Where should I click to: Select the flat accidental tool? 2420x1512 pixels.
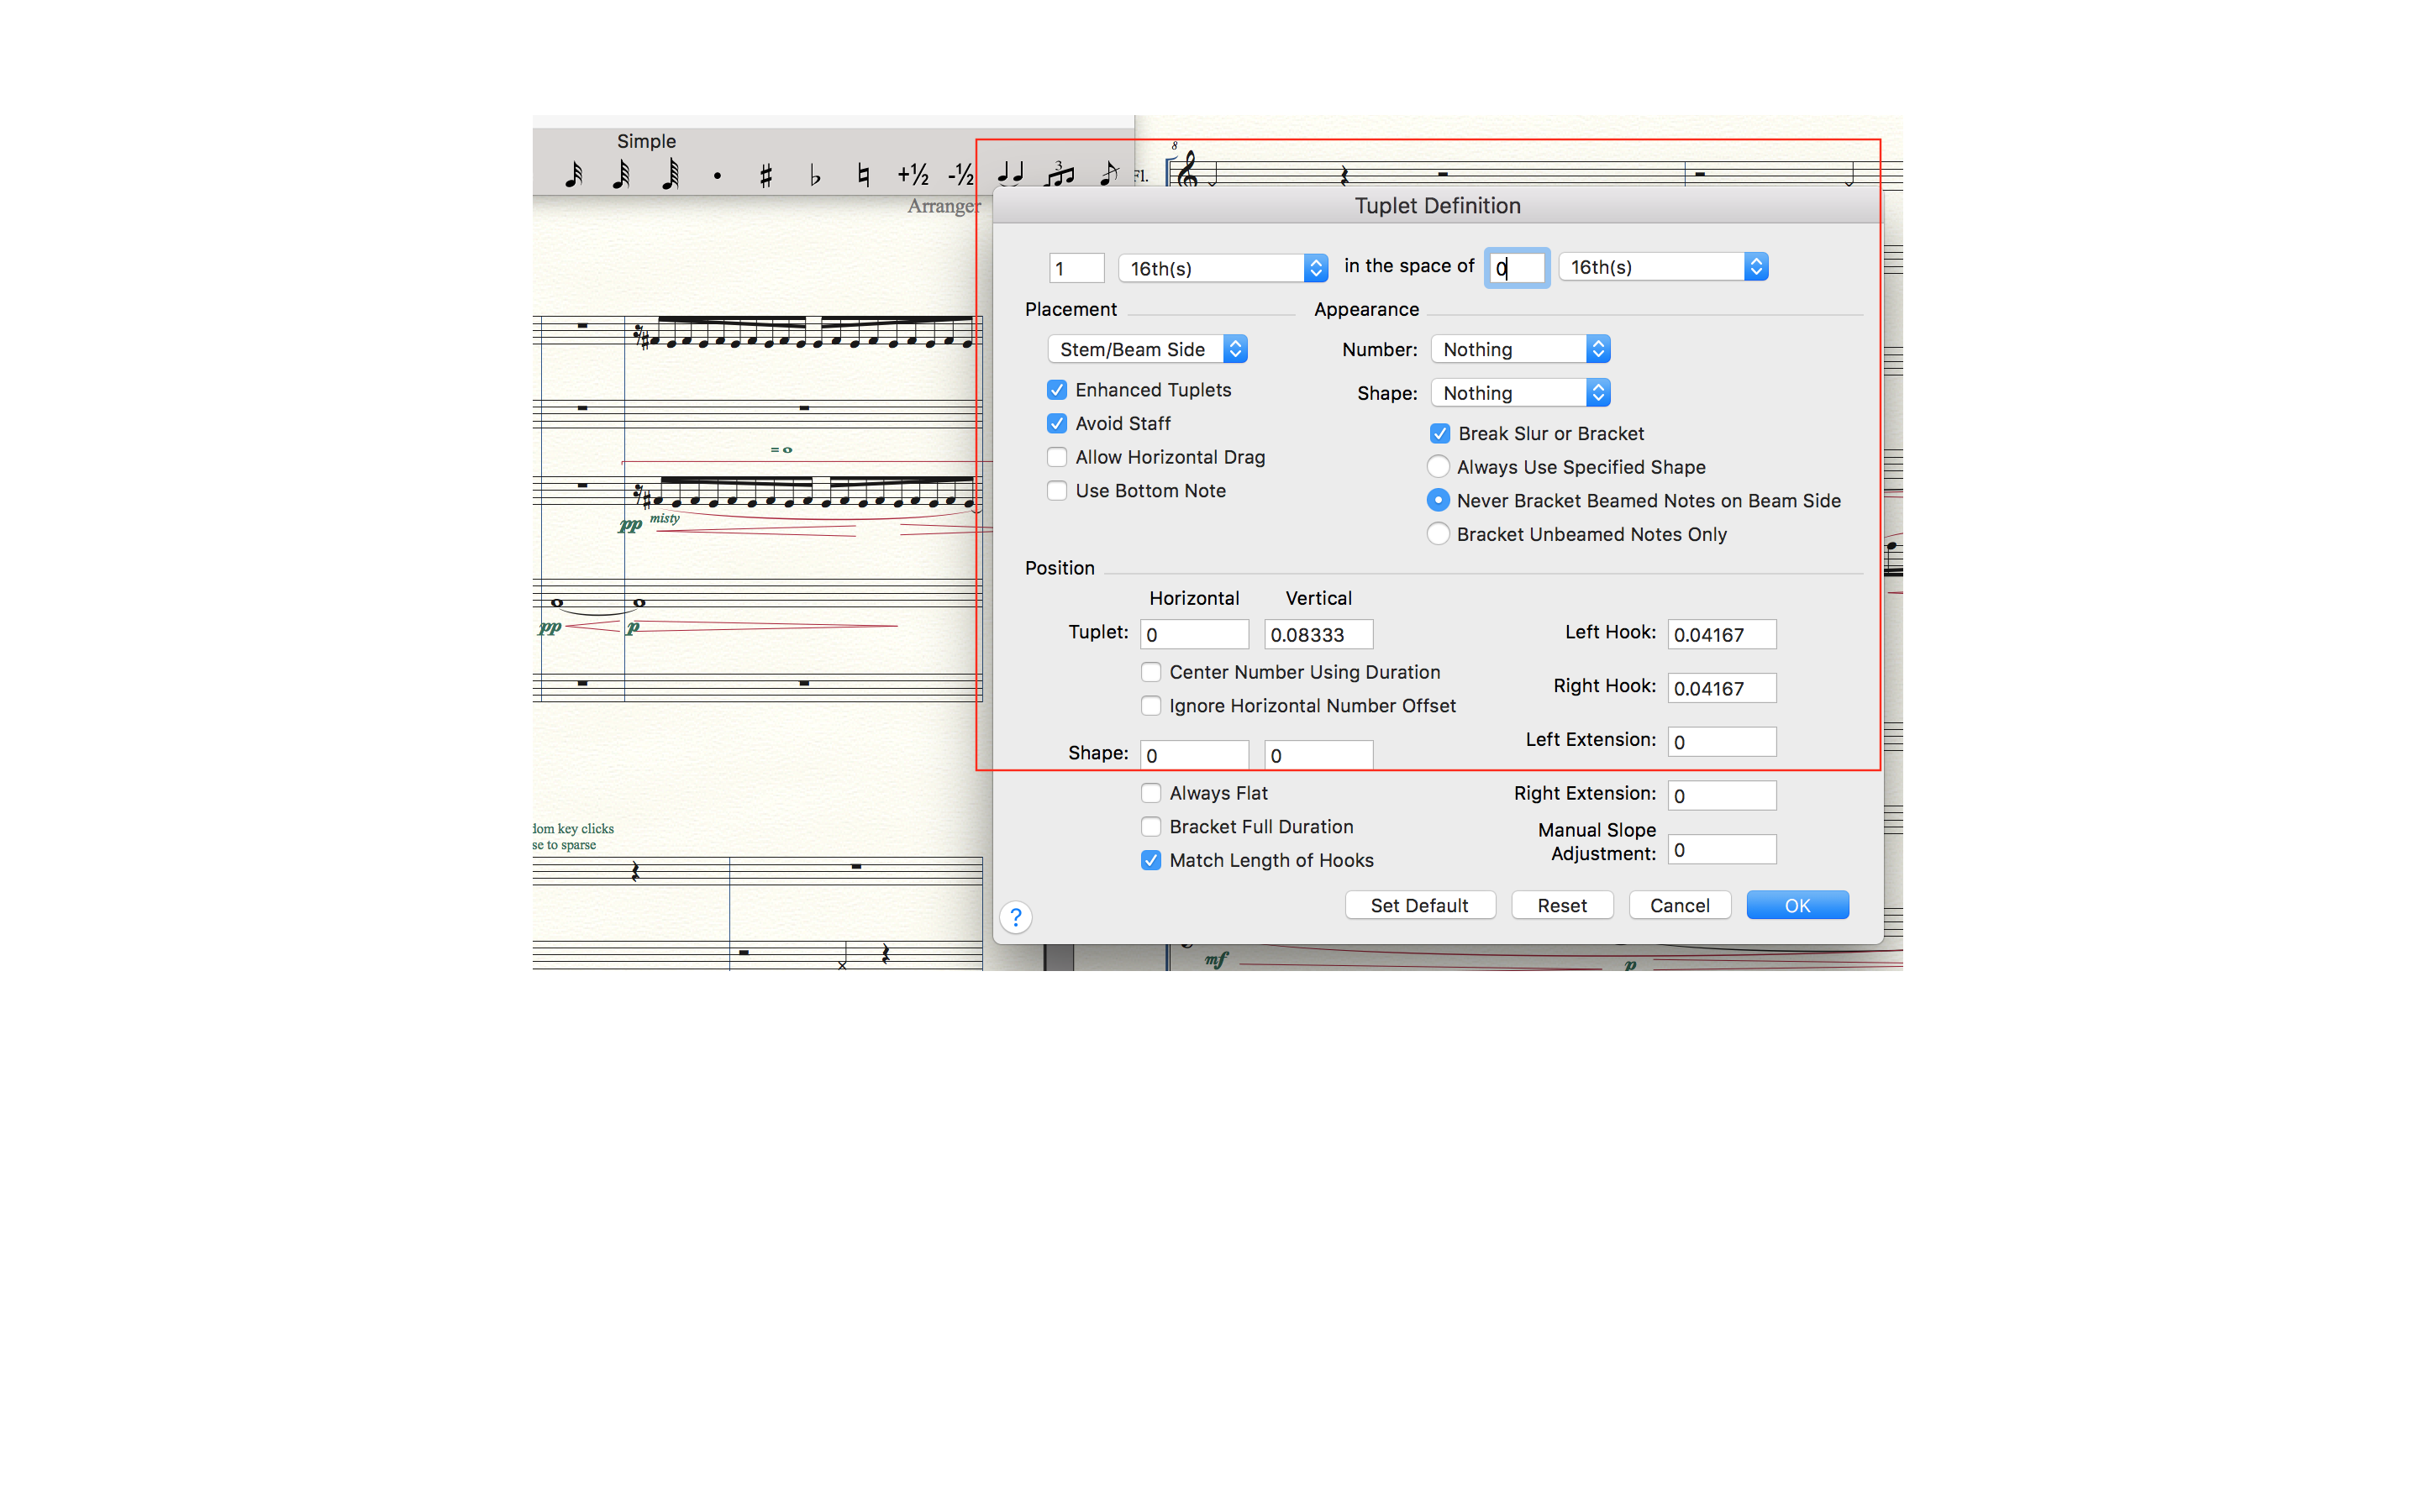(x=815, y=176)
